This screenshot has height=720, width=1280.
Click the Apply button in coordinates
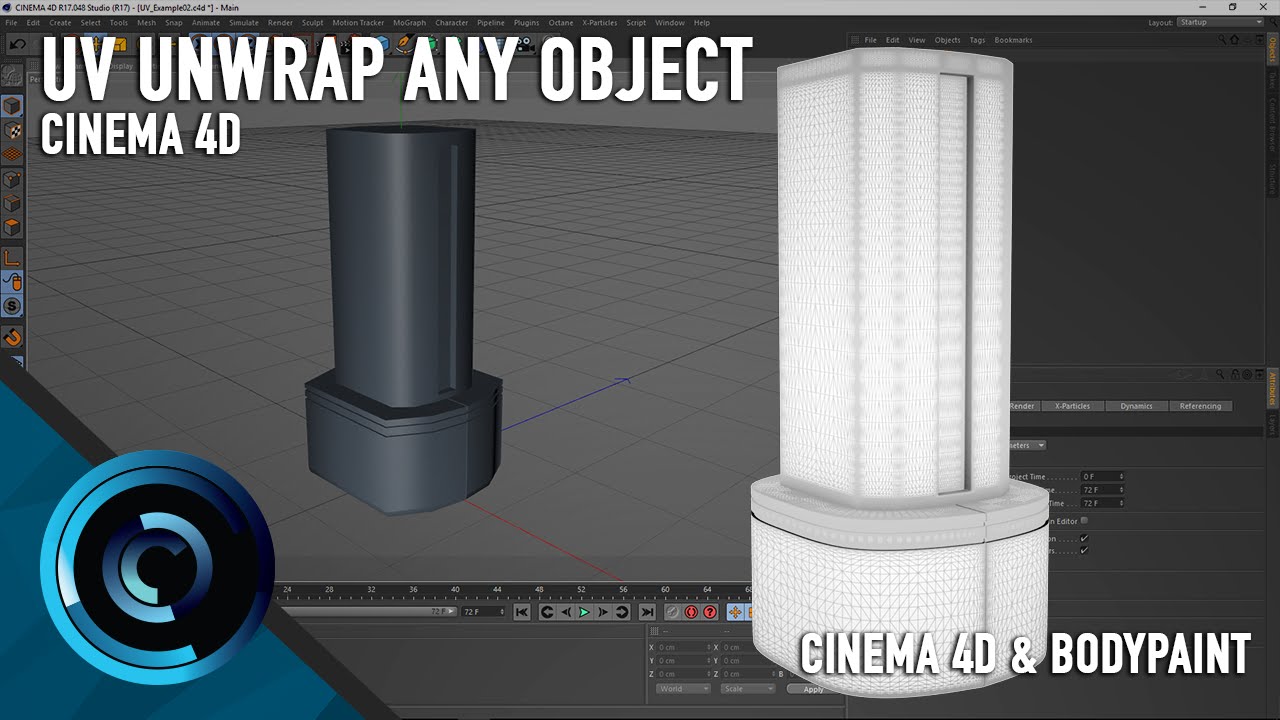(x=814, y=689)
